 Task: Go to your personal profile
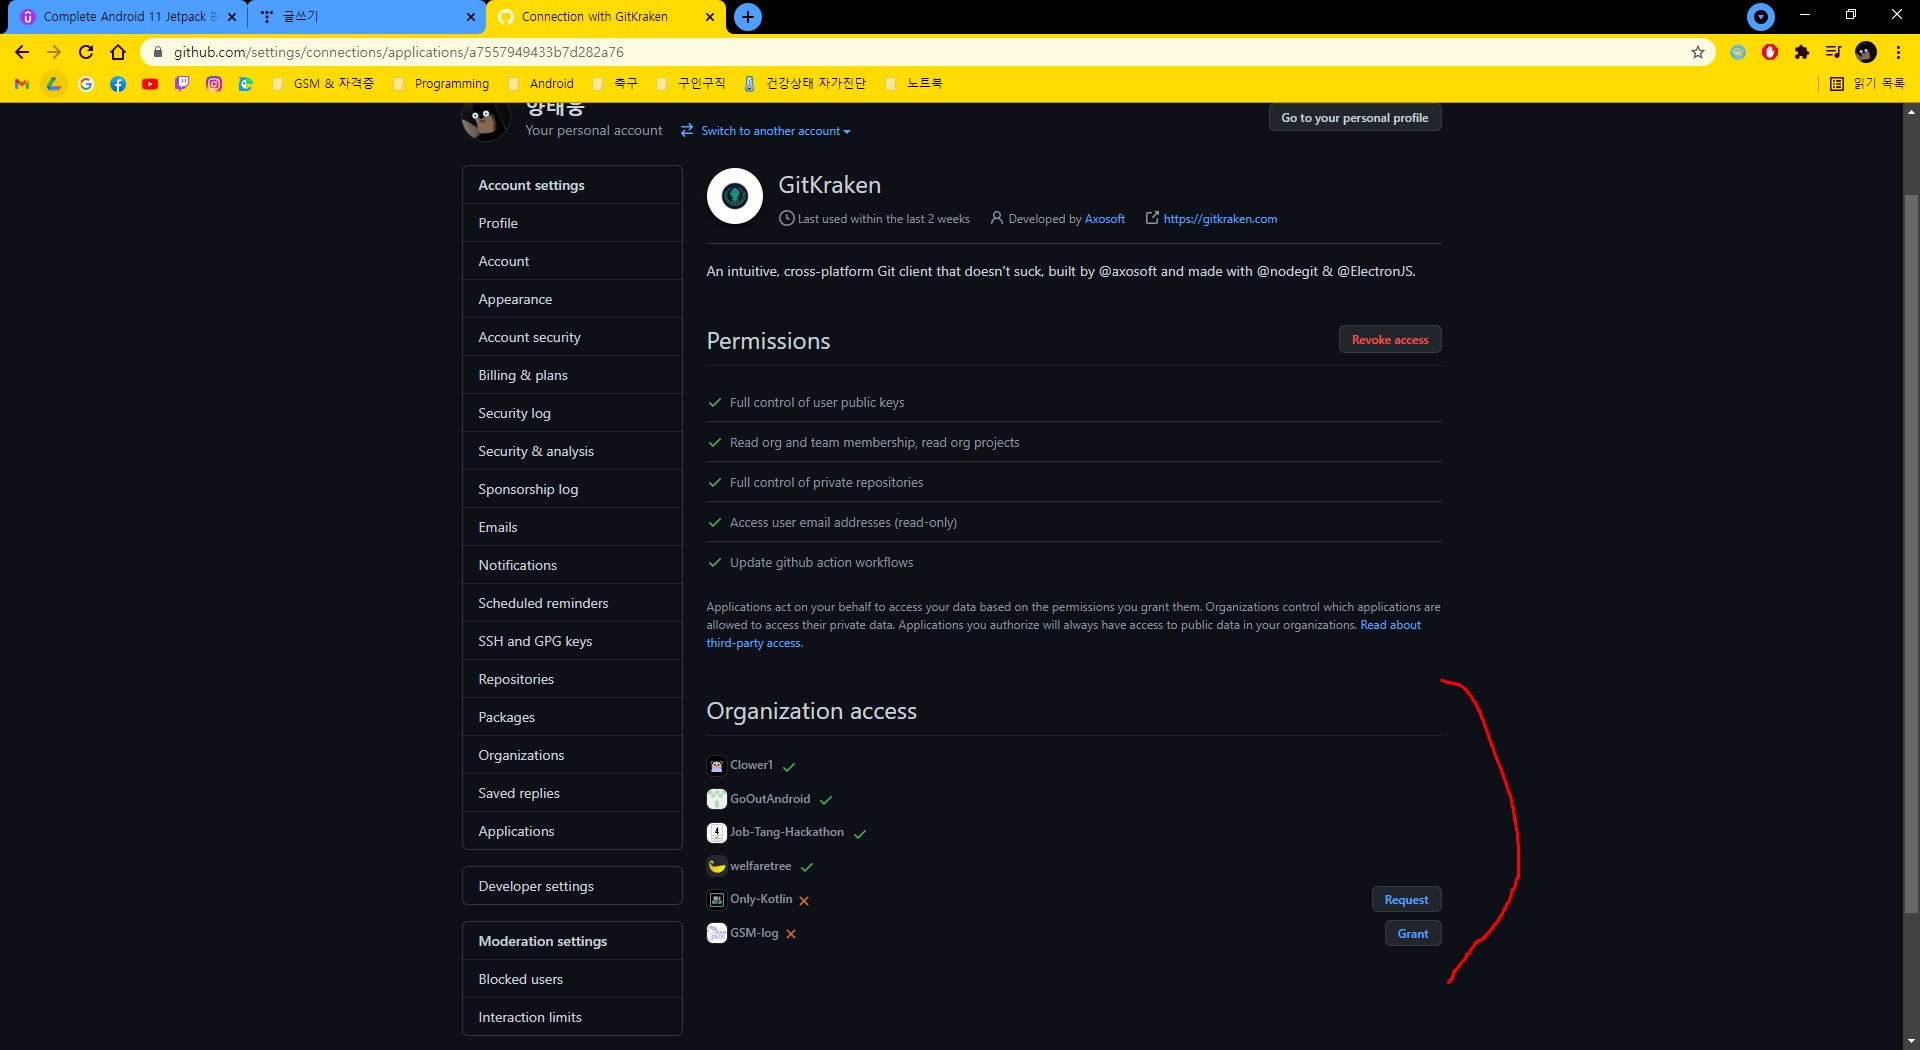point(1355,118)
